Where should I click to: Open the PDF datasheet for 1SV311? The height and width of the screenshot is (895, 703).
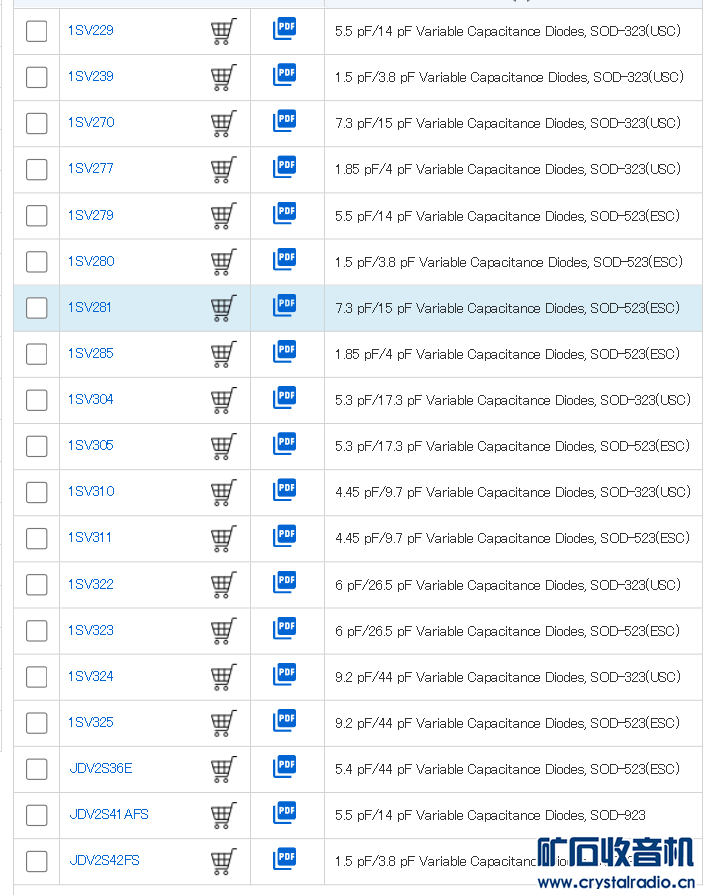pyautogui.click(x=285, y=535)
